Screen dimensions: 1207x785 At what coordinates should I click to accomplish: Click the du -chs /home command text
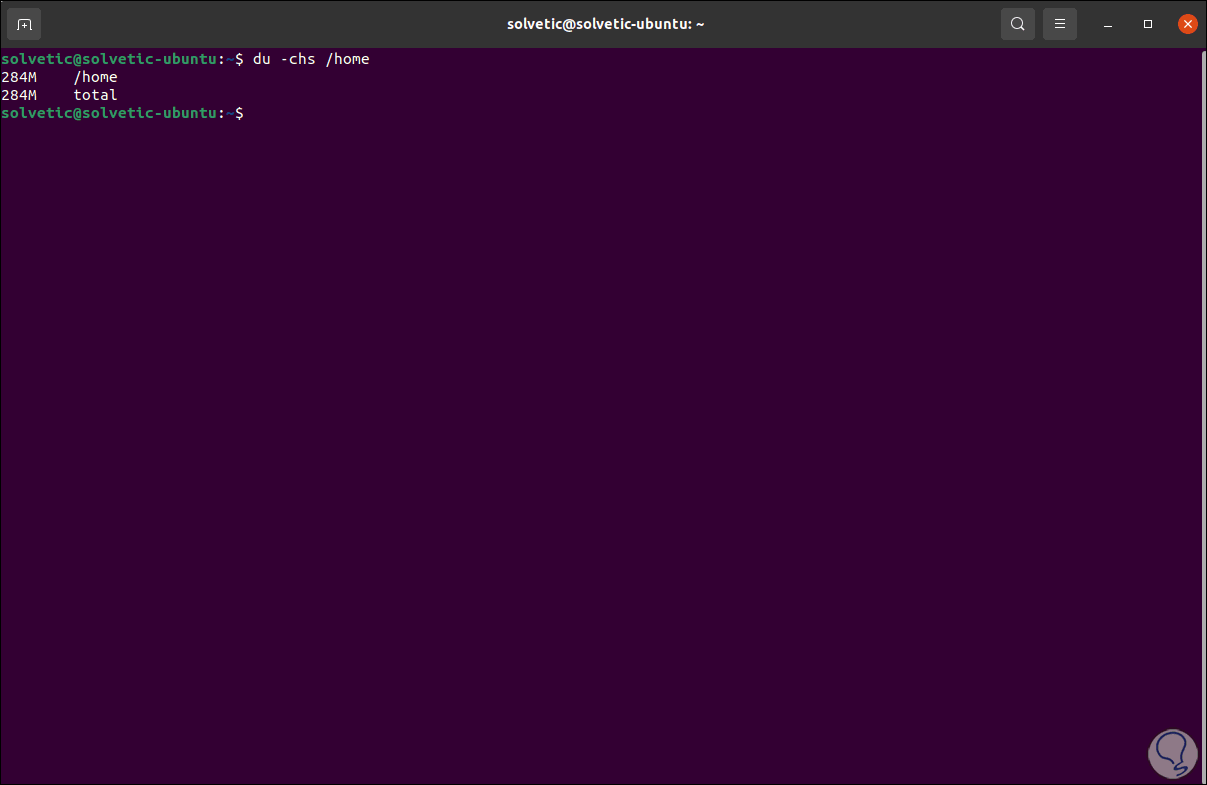(310, 58)
